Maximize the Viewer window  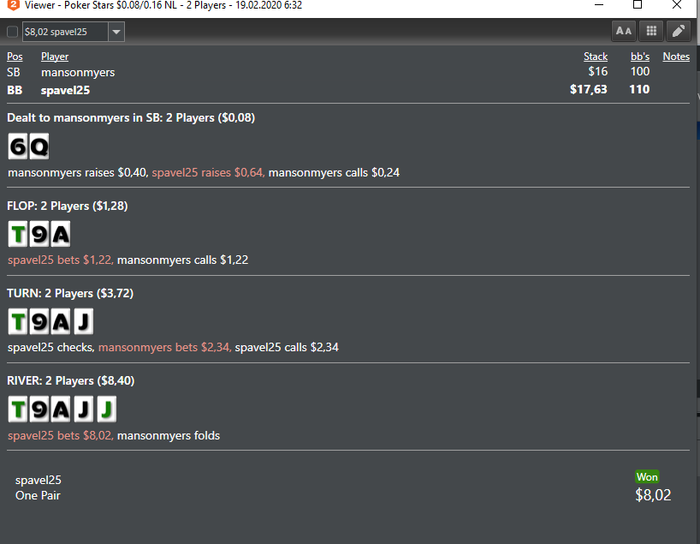pyautogui.click(x=638, y=5)
